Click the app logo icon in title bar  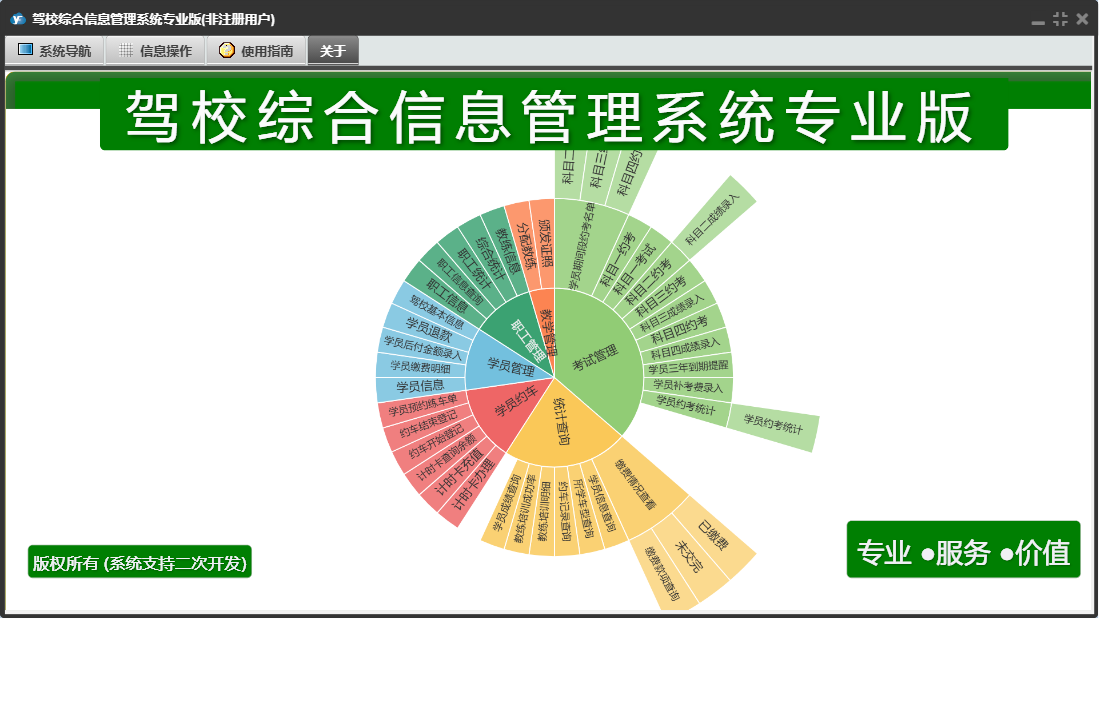click(x=18, y=19)
